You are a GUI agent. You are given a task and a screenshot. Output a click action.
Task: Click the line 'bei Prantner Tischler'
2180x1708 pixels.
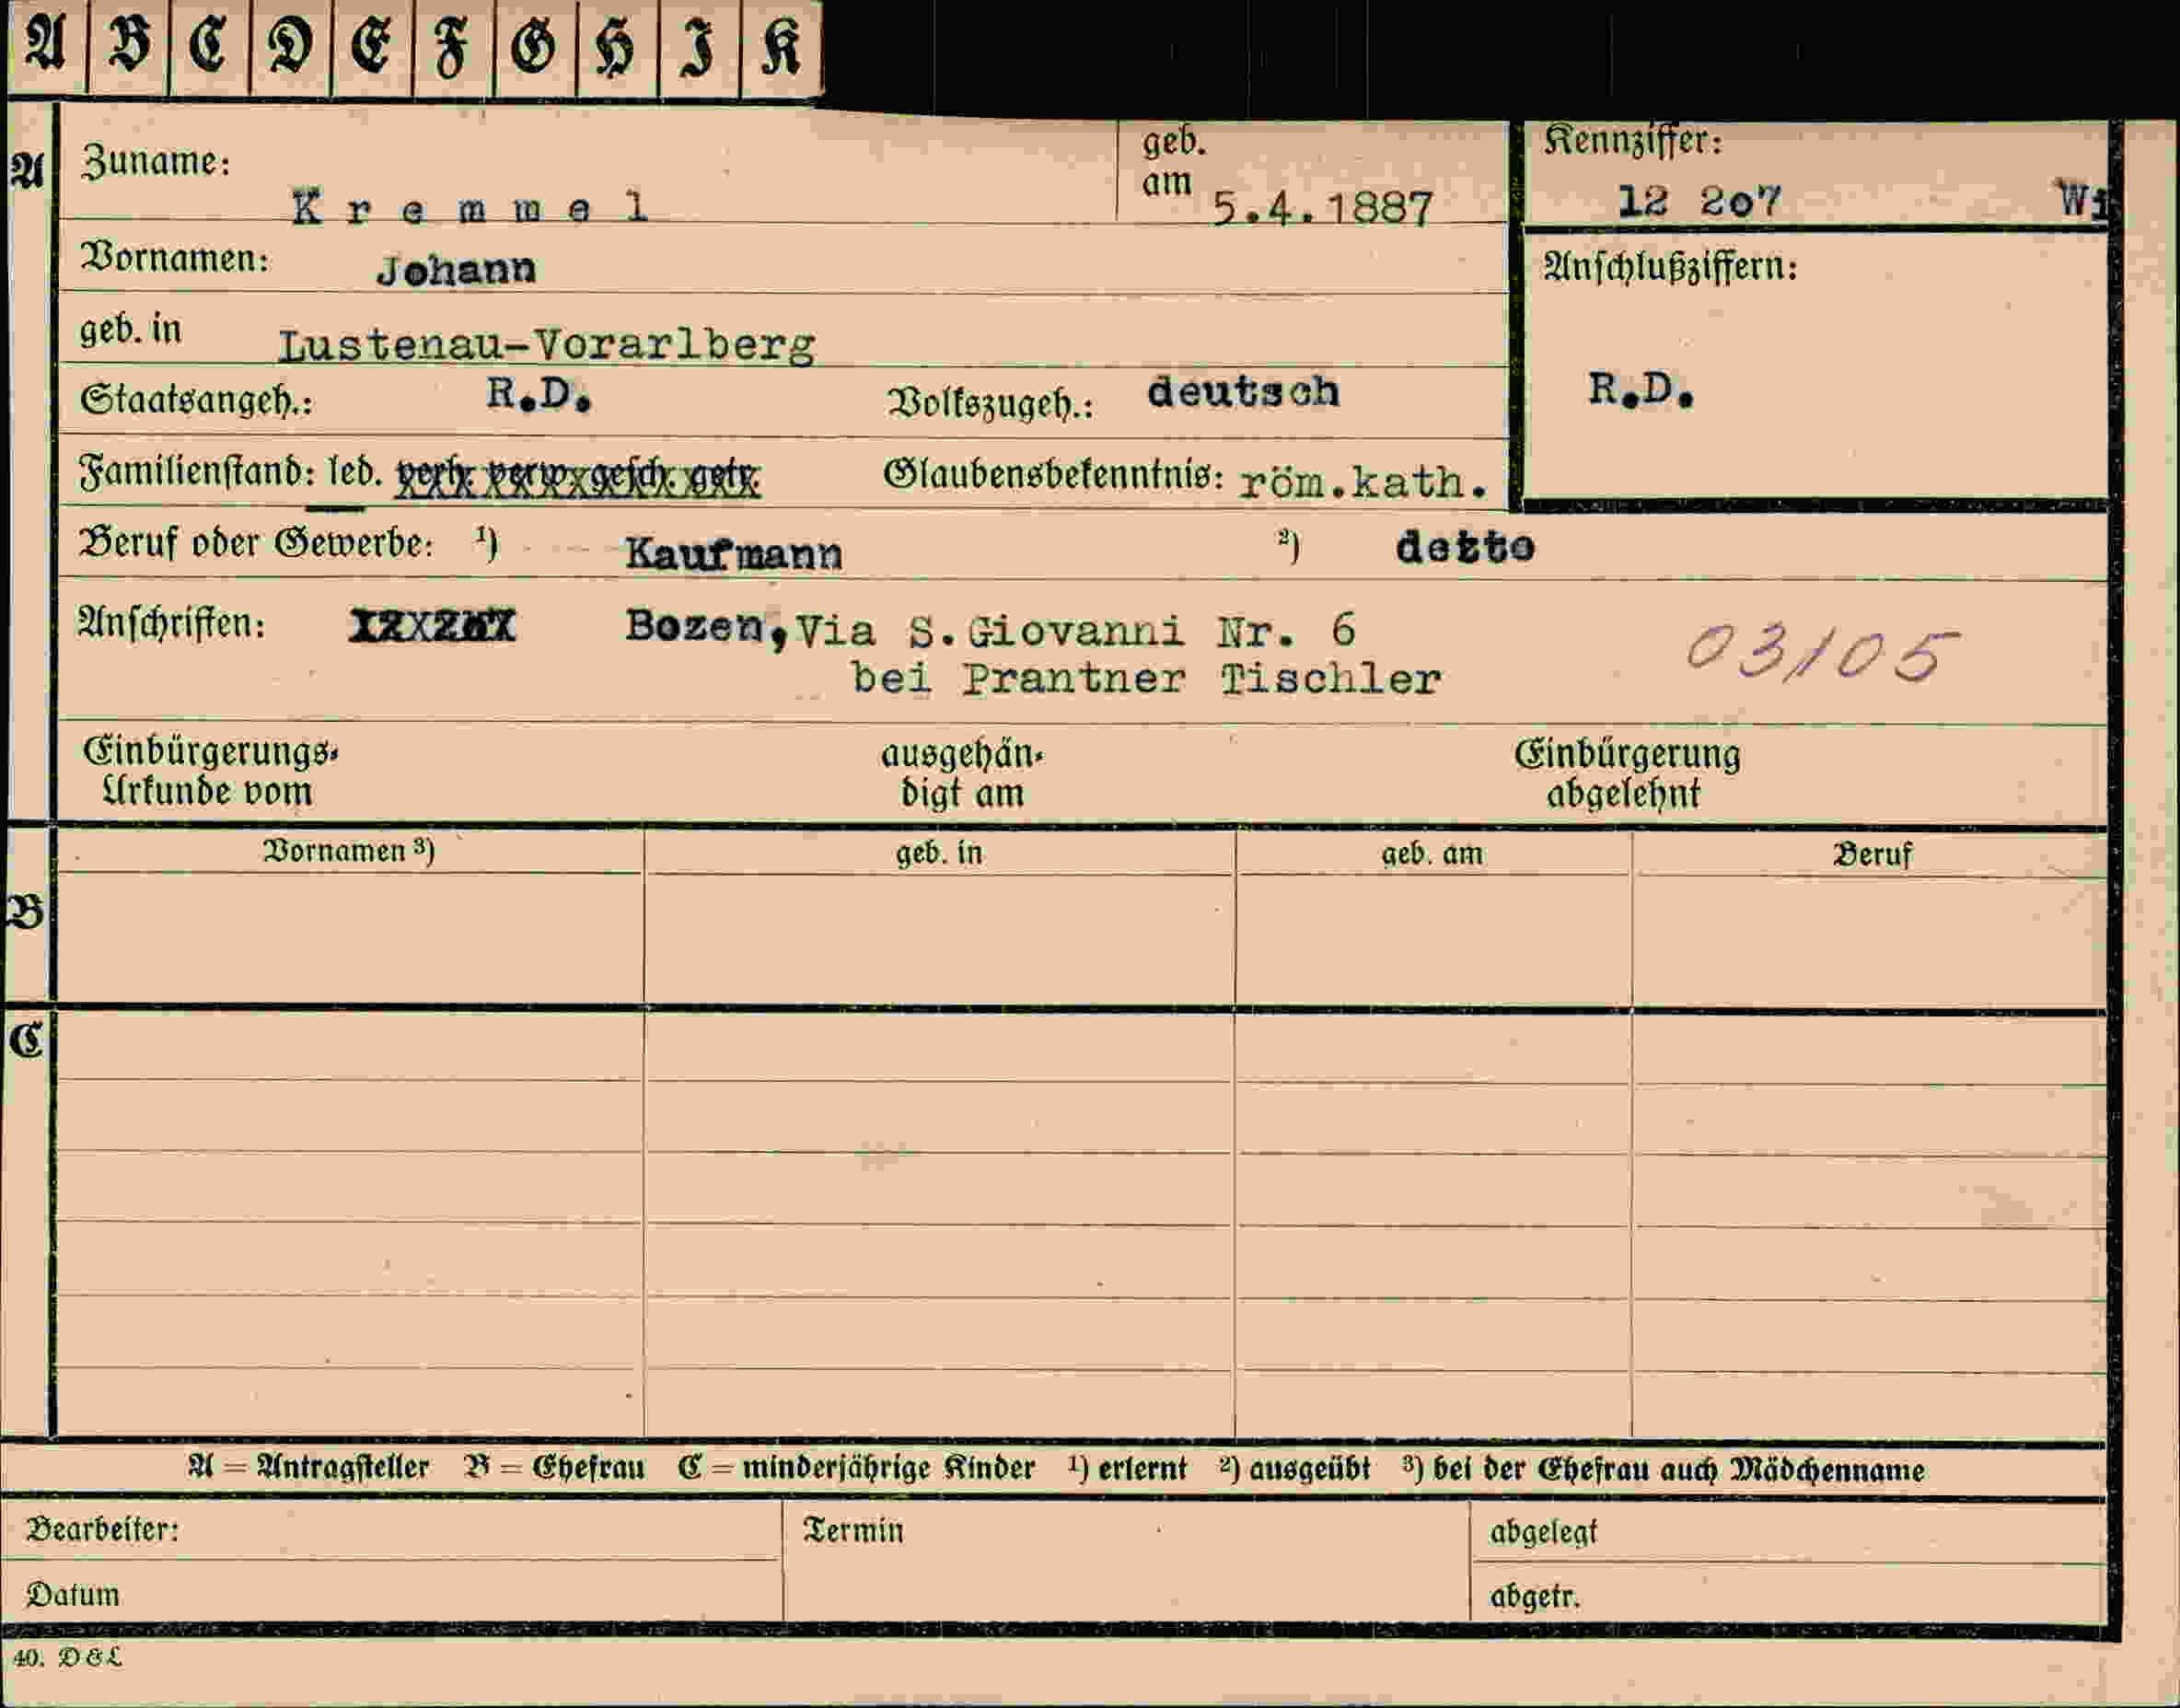(1146, 679)
